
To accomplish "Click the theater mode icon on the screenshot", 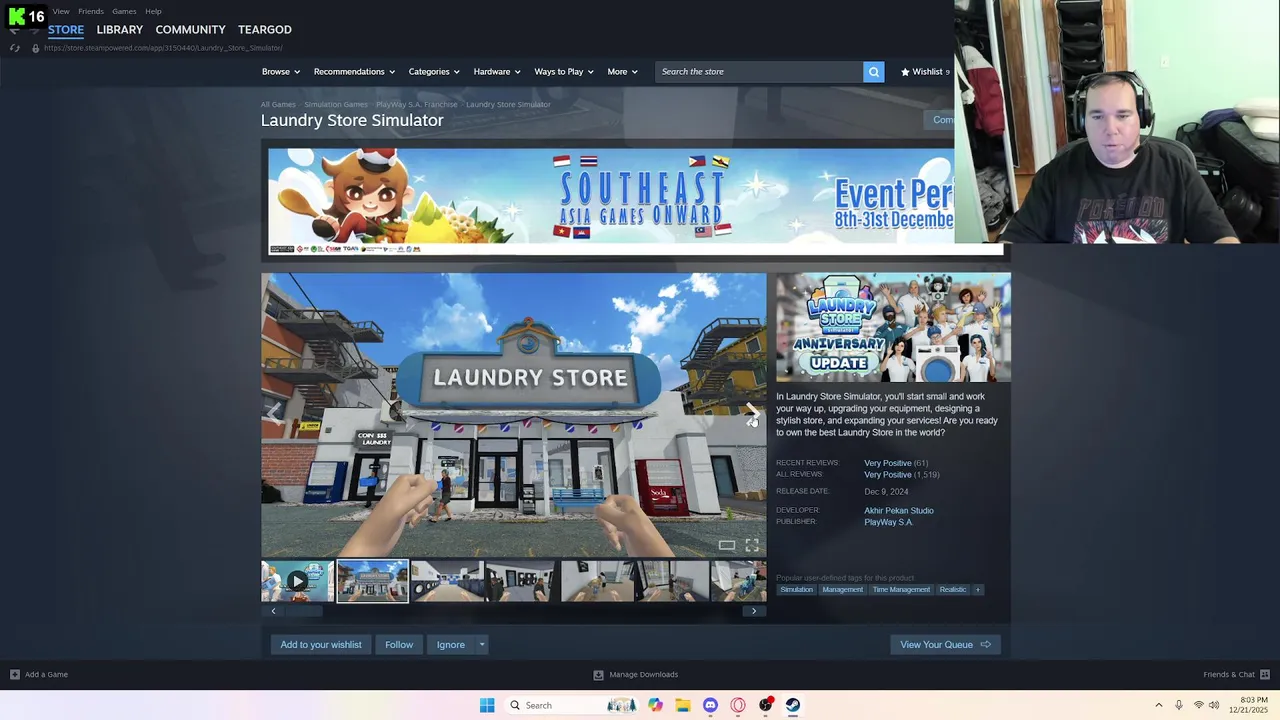I will [727, 545].
